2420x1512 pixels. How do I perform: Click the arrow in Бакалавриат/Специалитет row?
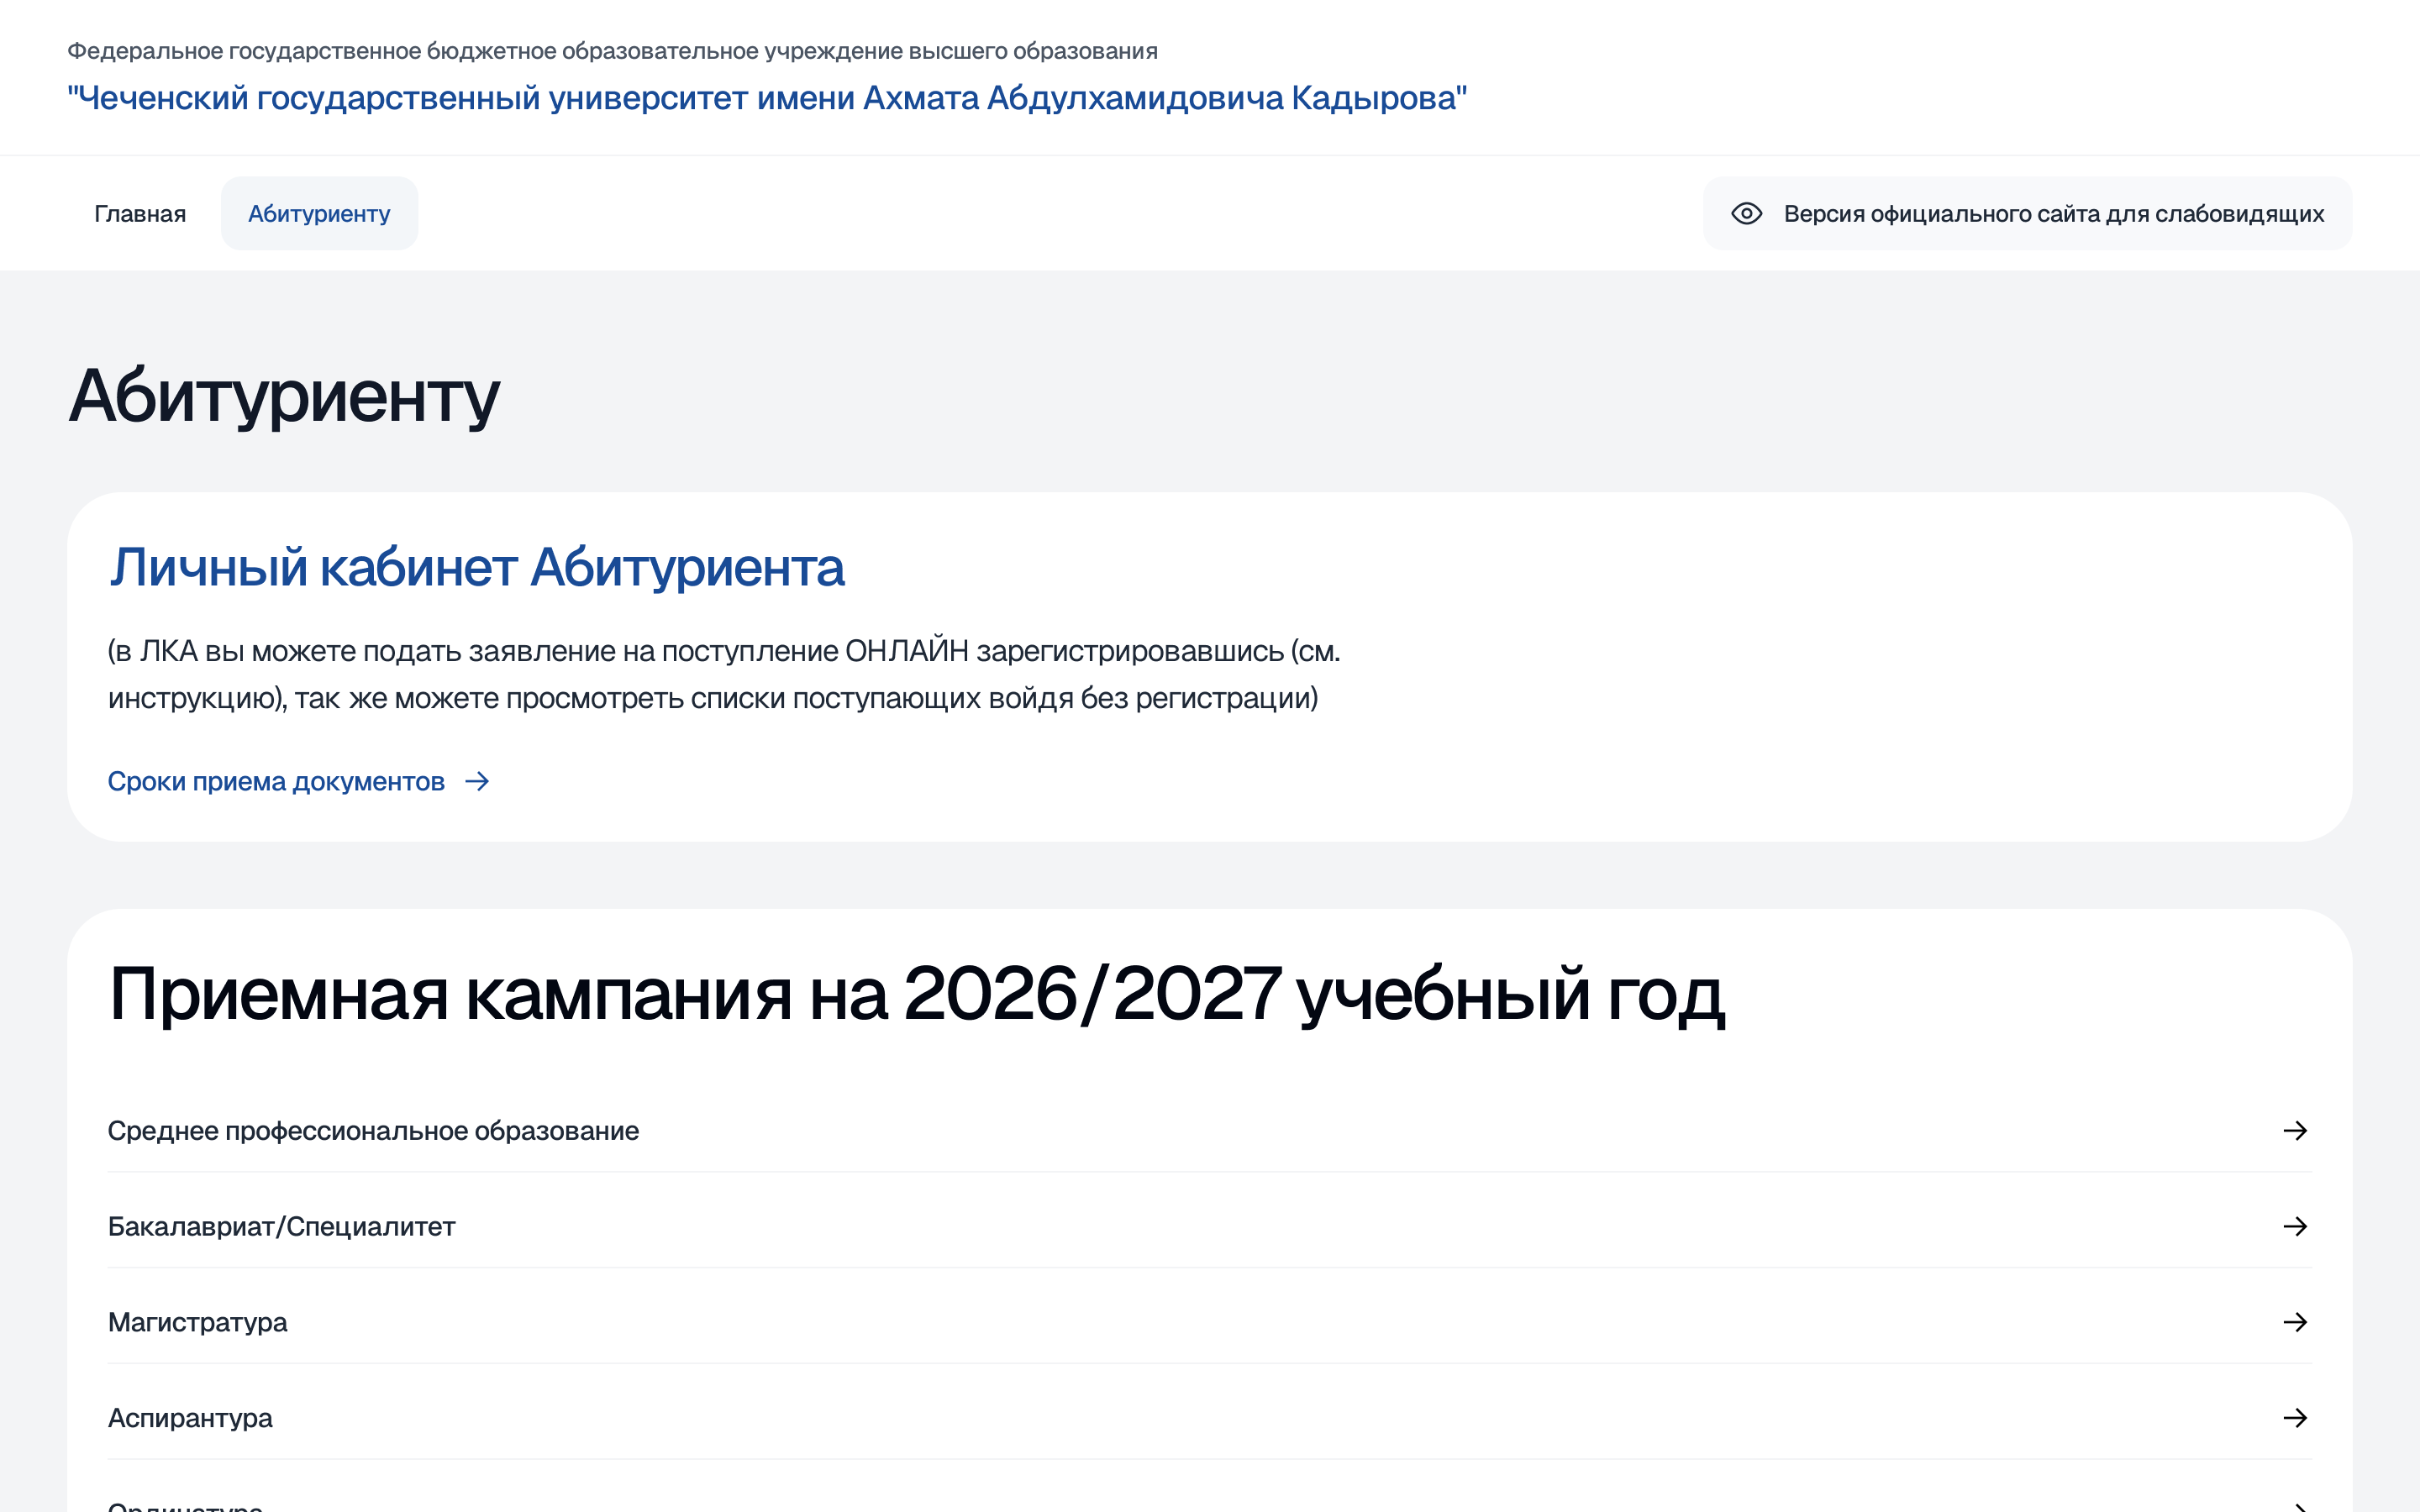click(x=2295, y=1226)
